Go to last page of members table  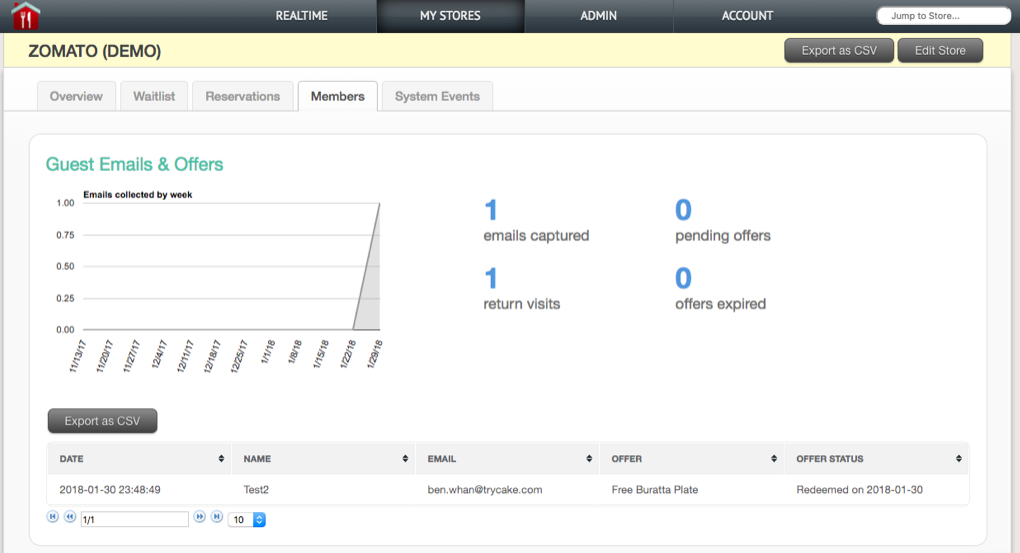(217, 517)
